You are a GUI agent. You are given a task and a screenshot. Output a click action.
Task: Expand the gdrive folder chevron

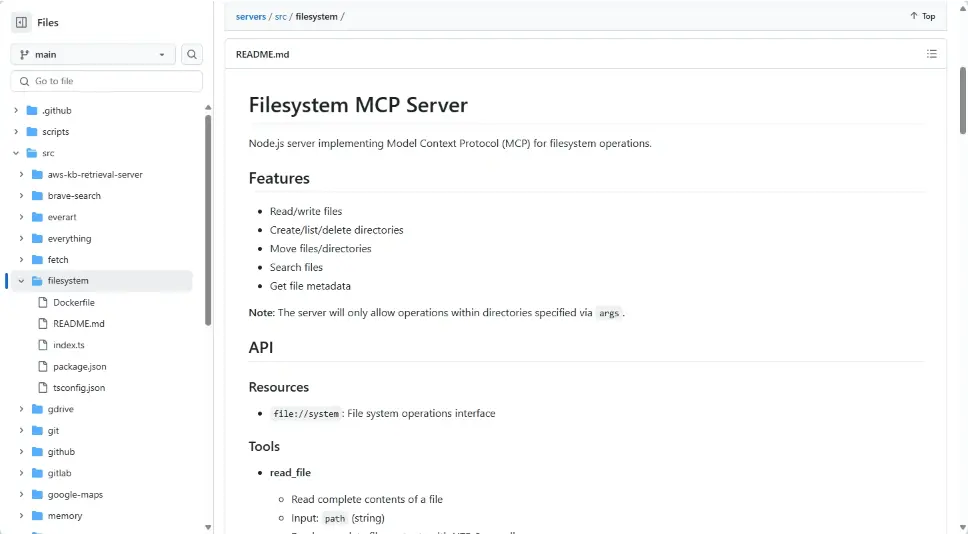click(22, 409)
